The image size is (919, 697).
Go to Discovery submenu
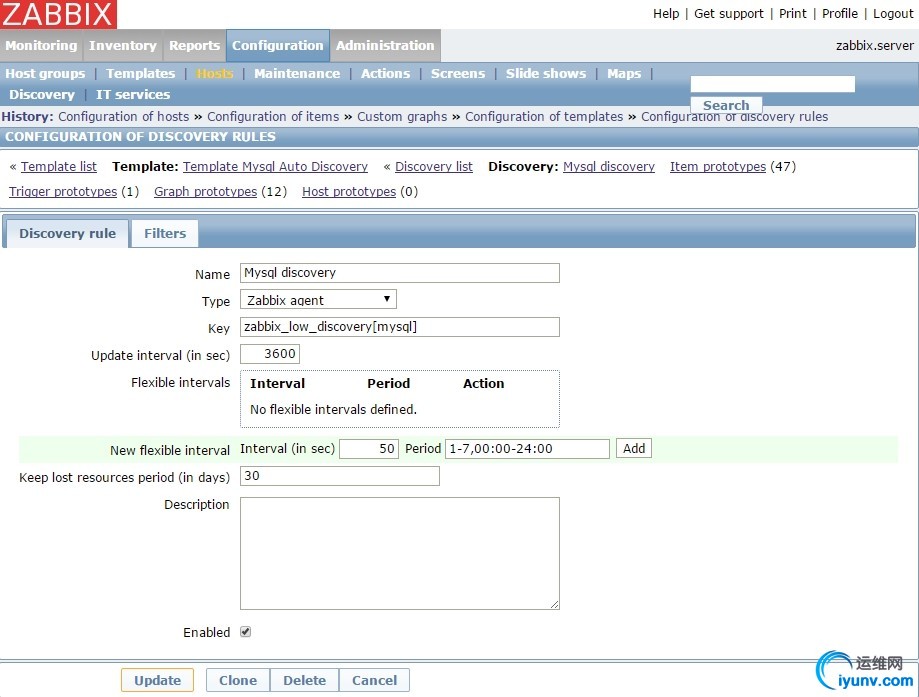(x=42, y=94)
